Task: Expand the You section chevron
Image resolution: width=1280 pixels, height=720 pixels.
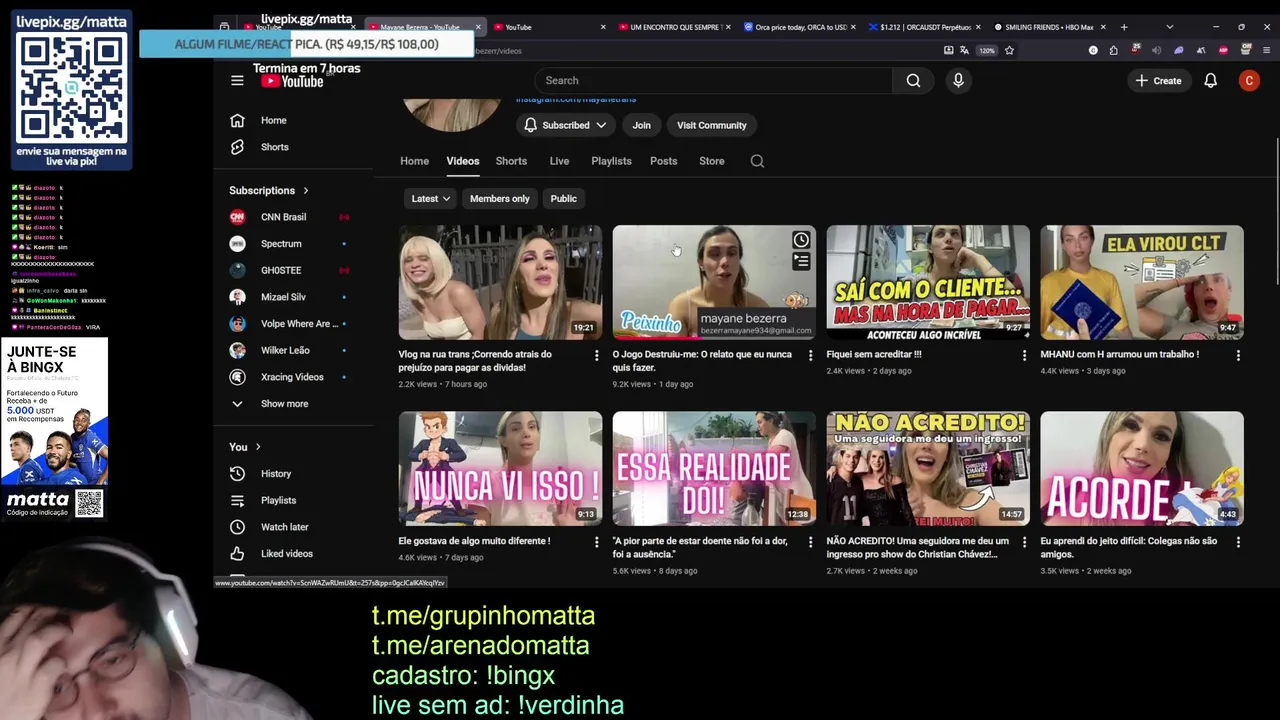Action: click(x=258, y=447)
